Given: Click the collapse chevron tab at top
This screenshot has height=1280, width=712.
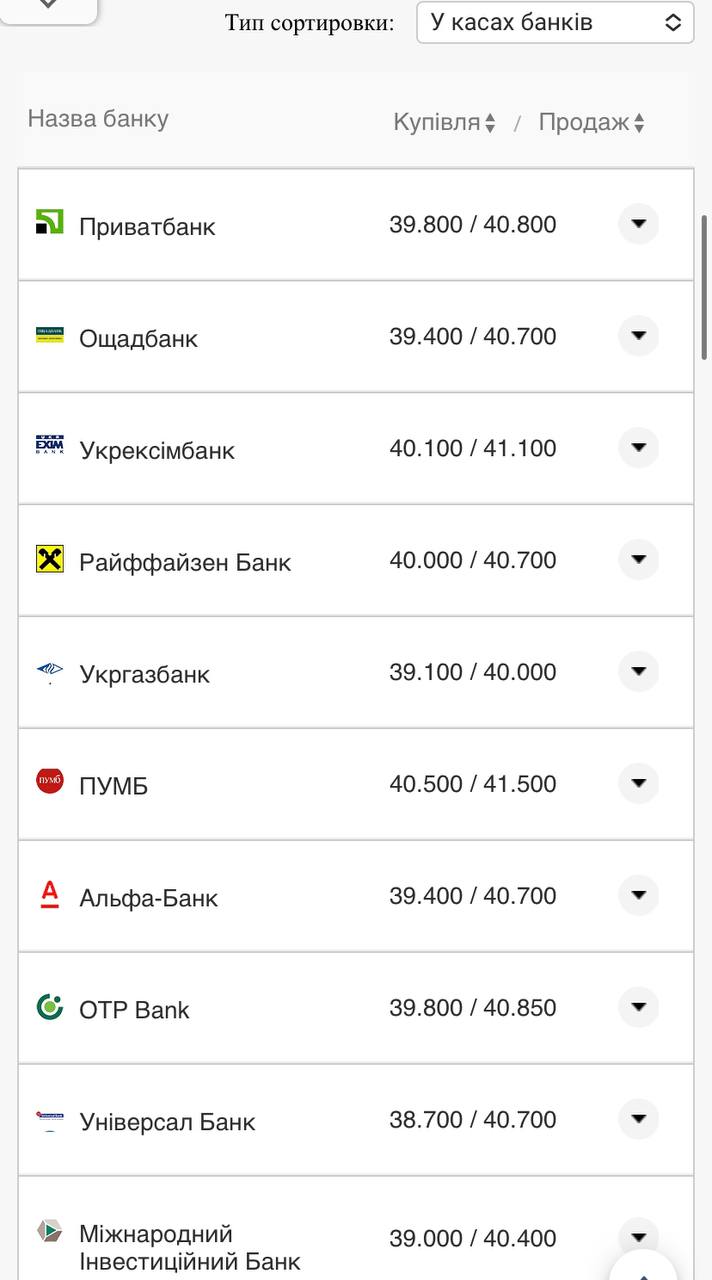Looking at the screenshot, I should click(x=48, y=6).
